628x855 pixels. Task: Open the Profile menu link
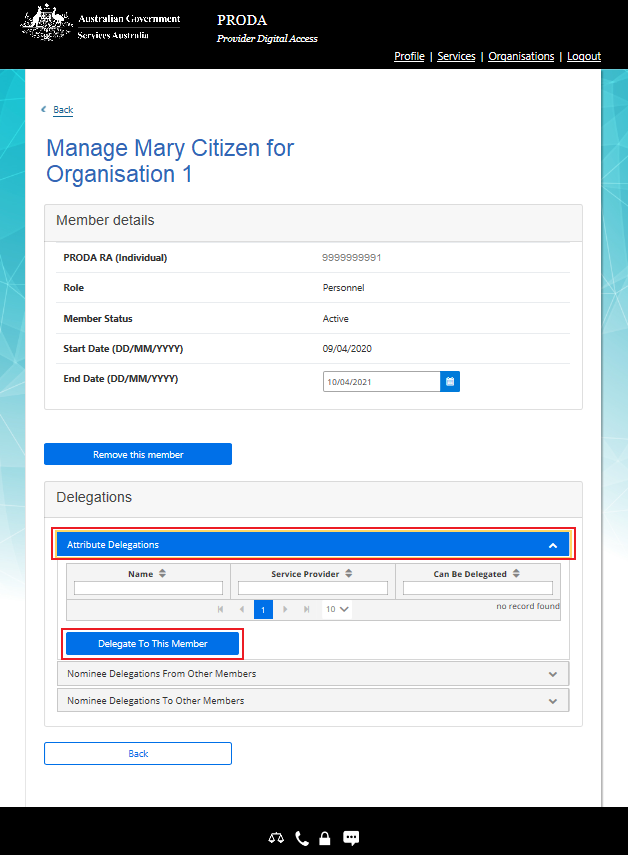[409, 57]
